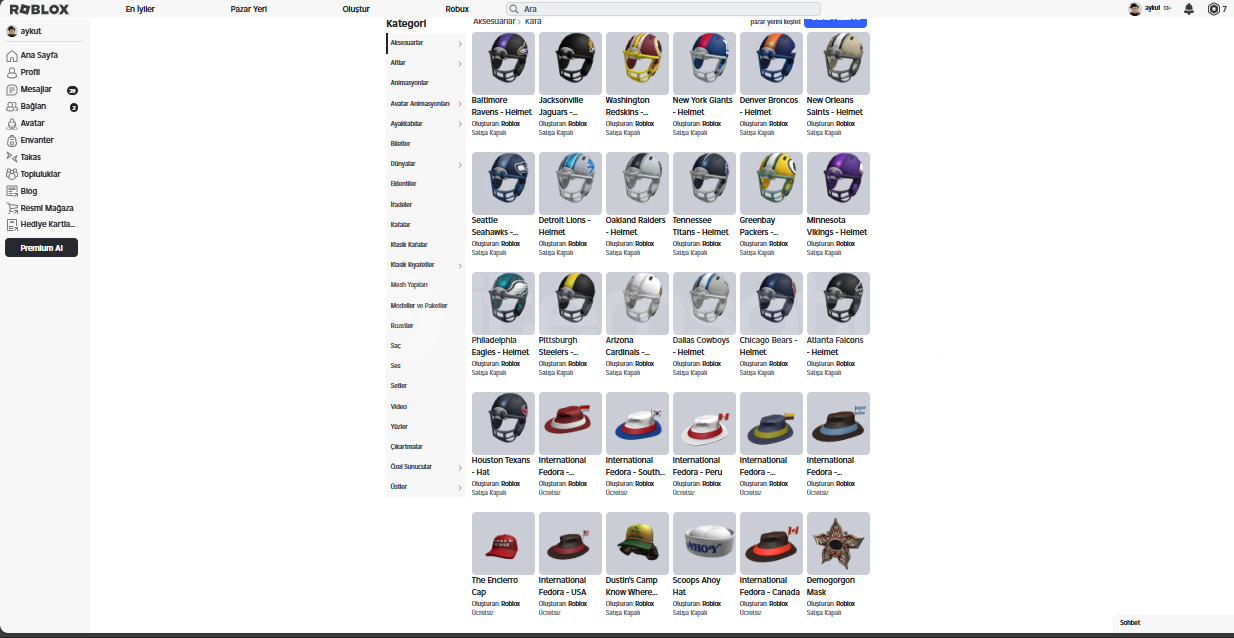Open Pittsburgh Steelers helmet thumbnail
Viewport: 1234px width, 638px height.
[570, 303]
